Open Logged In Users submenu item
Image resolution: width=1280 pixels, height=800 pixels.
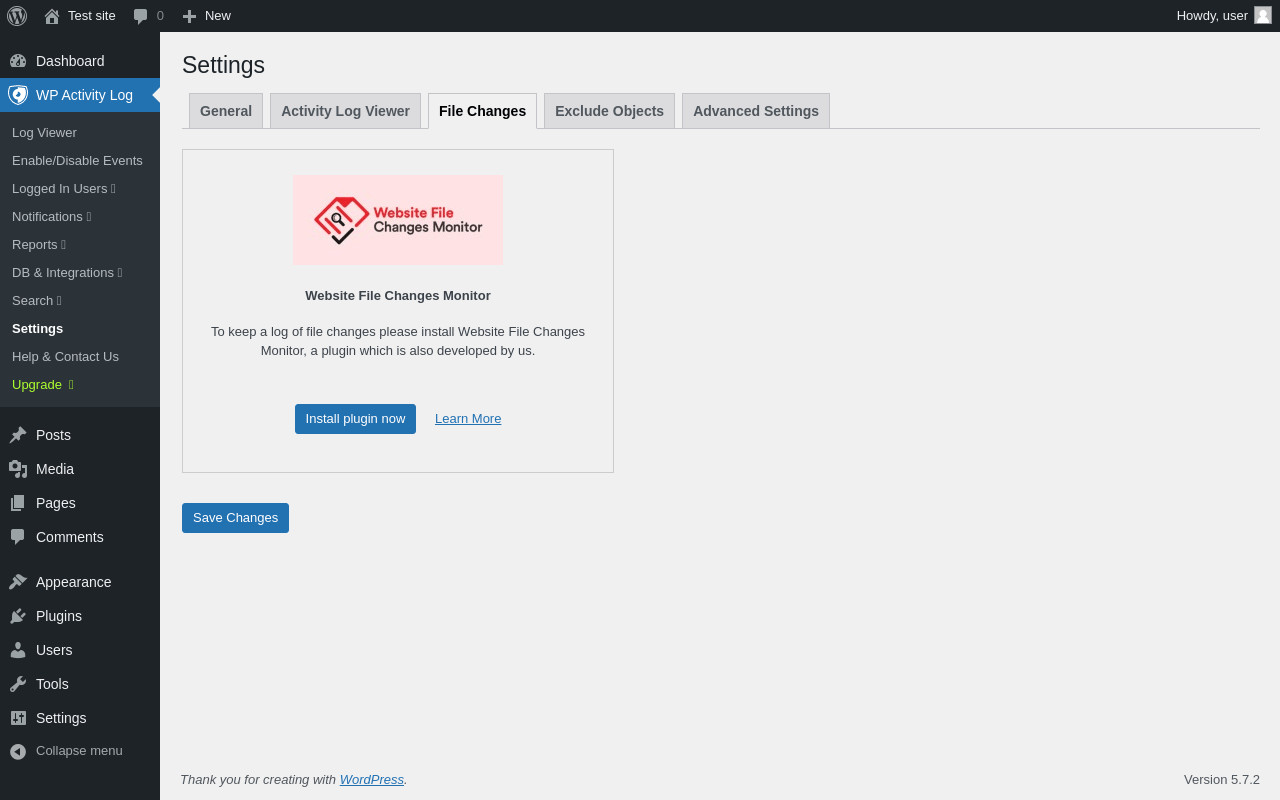[80, 189]
